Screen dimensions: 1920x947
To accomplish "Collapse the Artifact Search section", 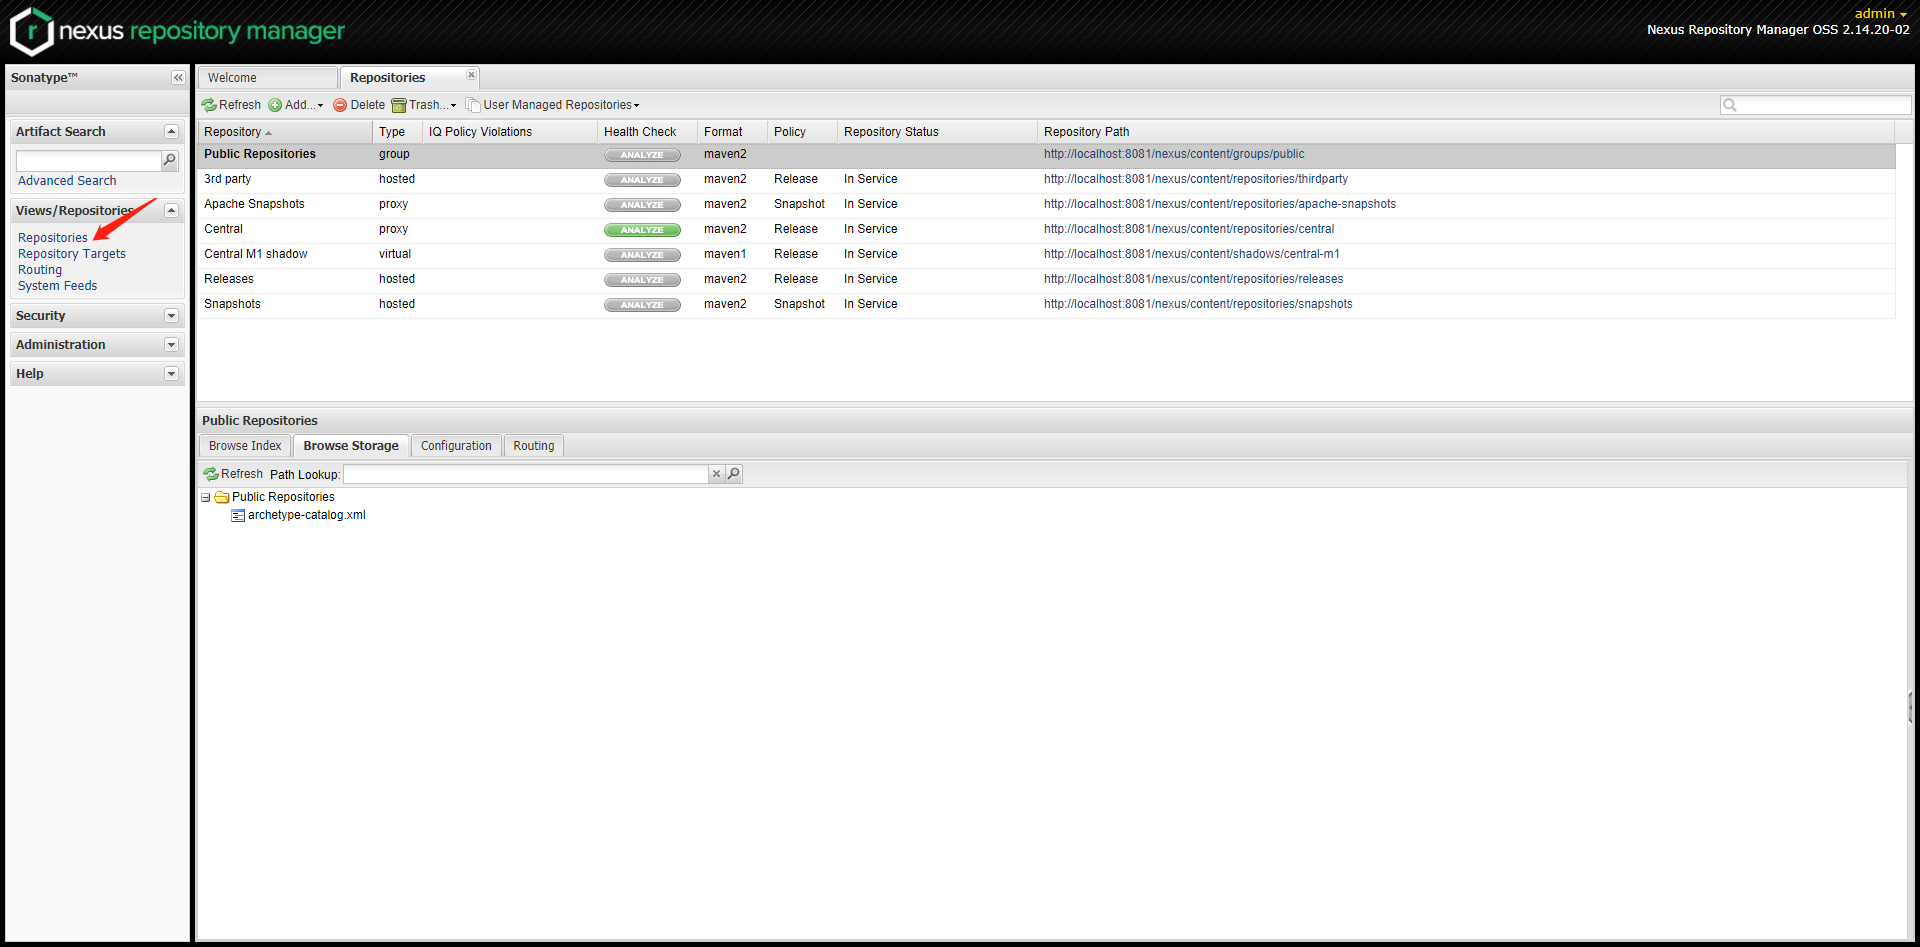I will point(171,132).
